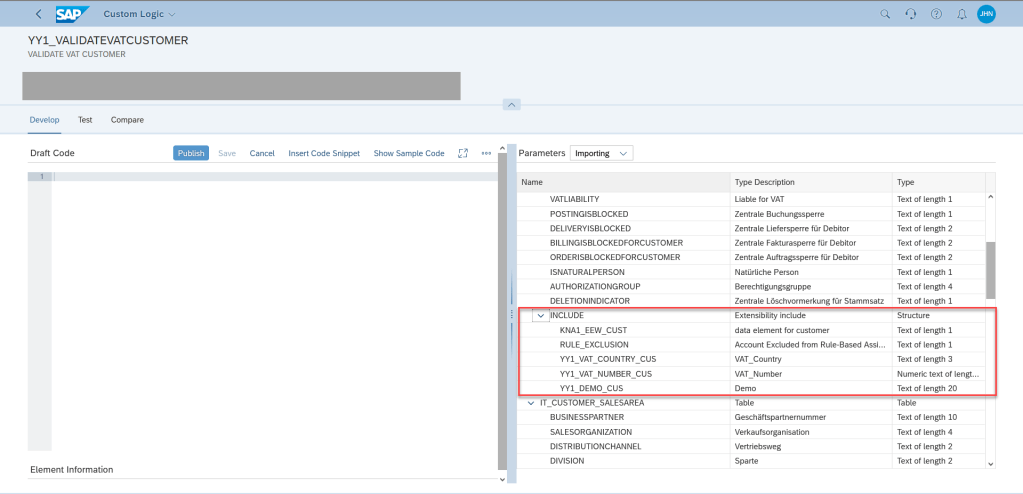This screenshot has height=494, width=1023.
Task: Click Insert Code Snippet
Action: (x=324, y=153)
